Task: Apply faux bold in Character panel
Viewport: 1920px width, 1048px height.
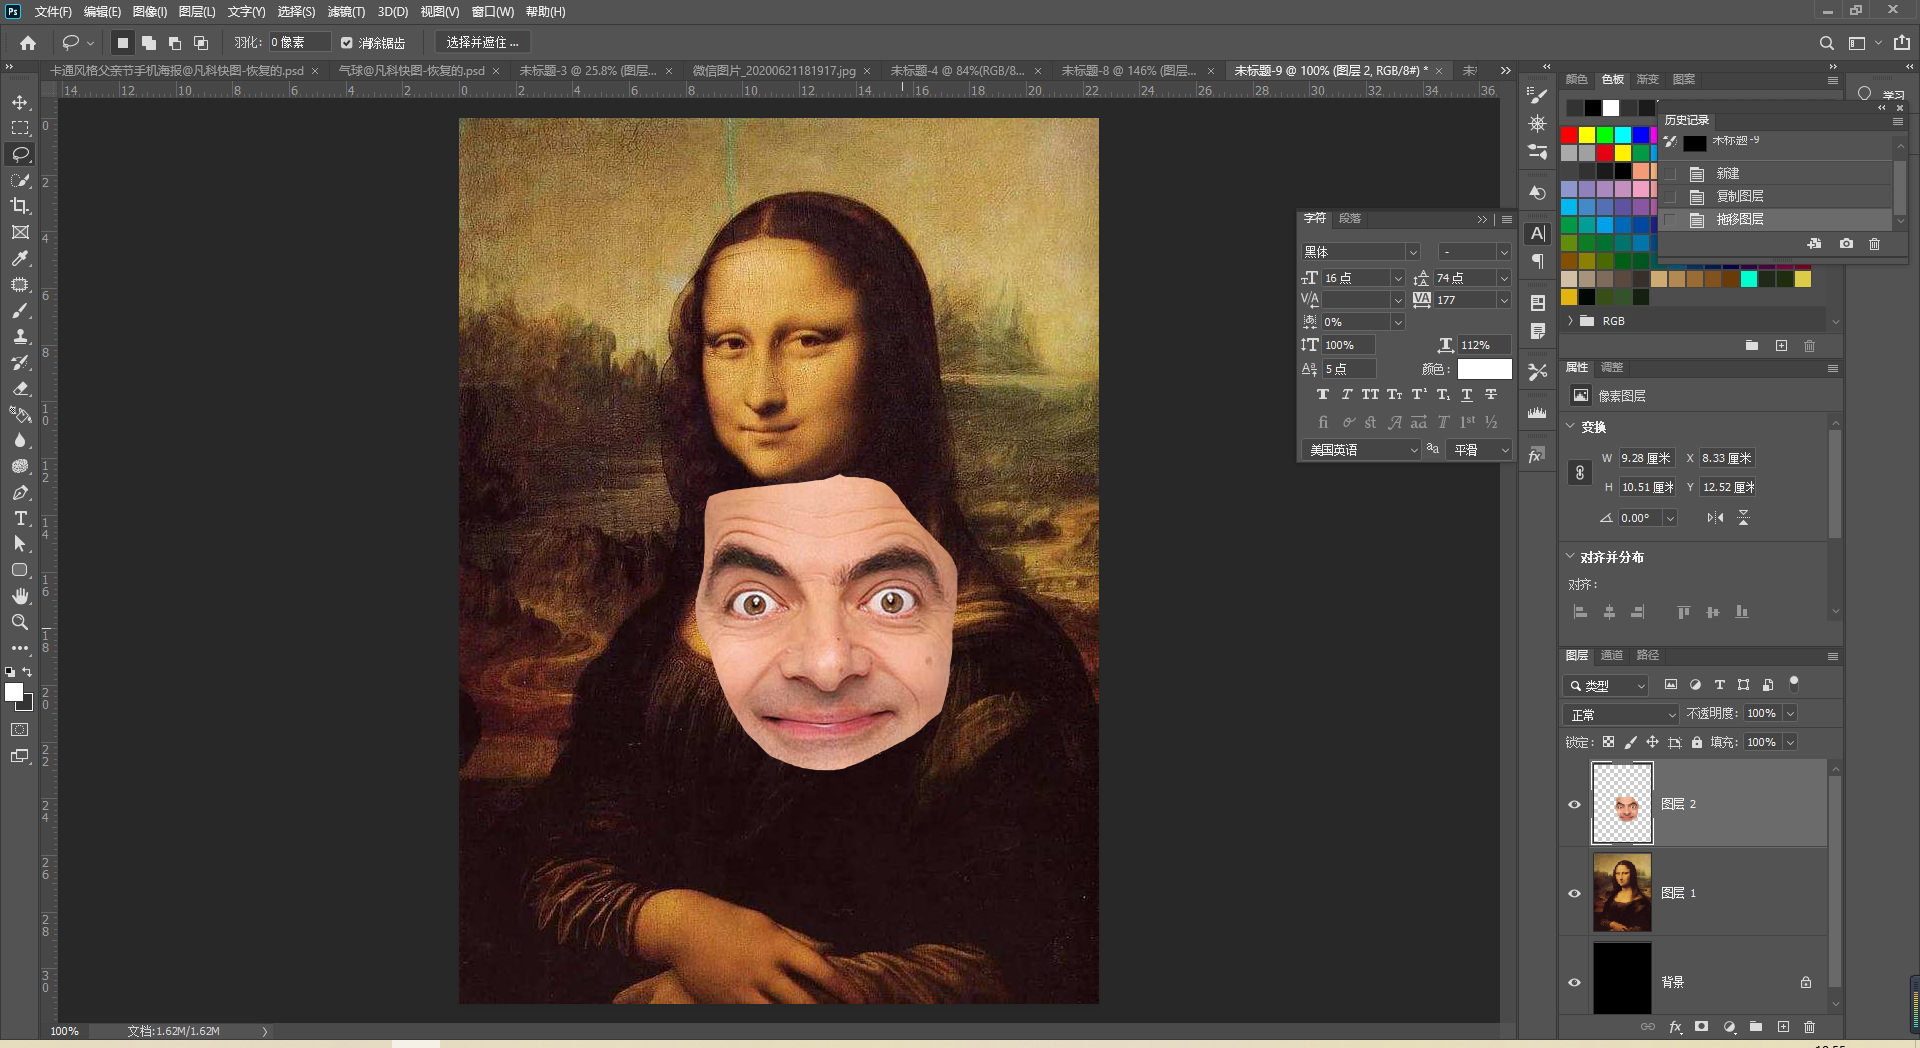Action: tap(1323, 395)
